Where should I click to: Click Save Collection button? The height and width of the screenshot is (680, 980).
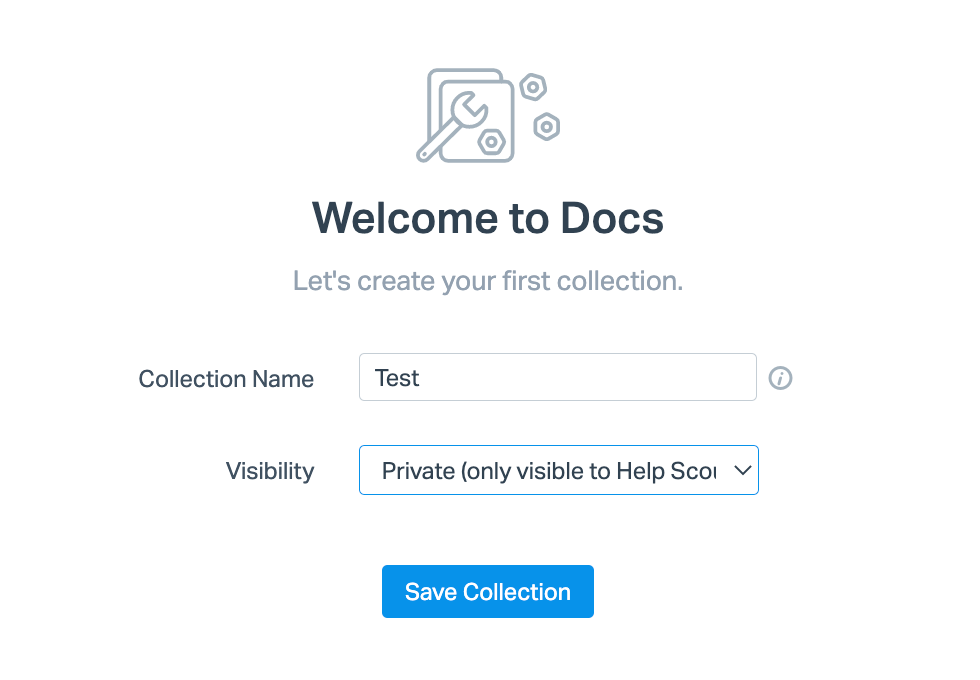488,591
